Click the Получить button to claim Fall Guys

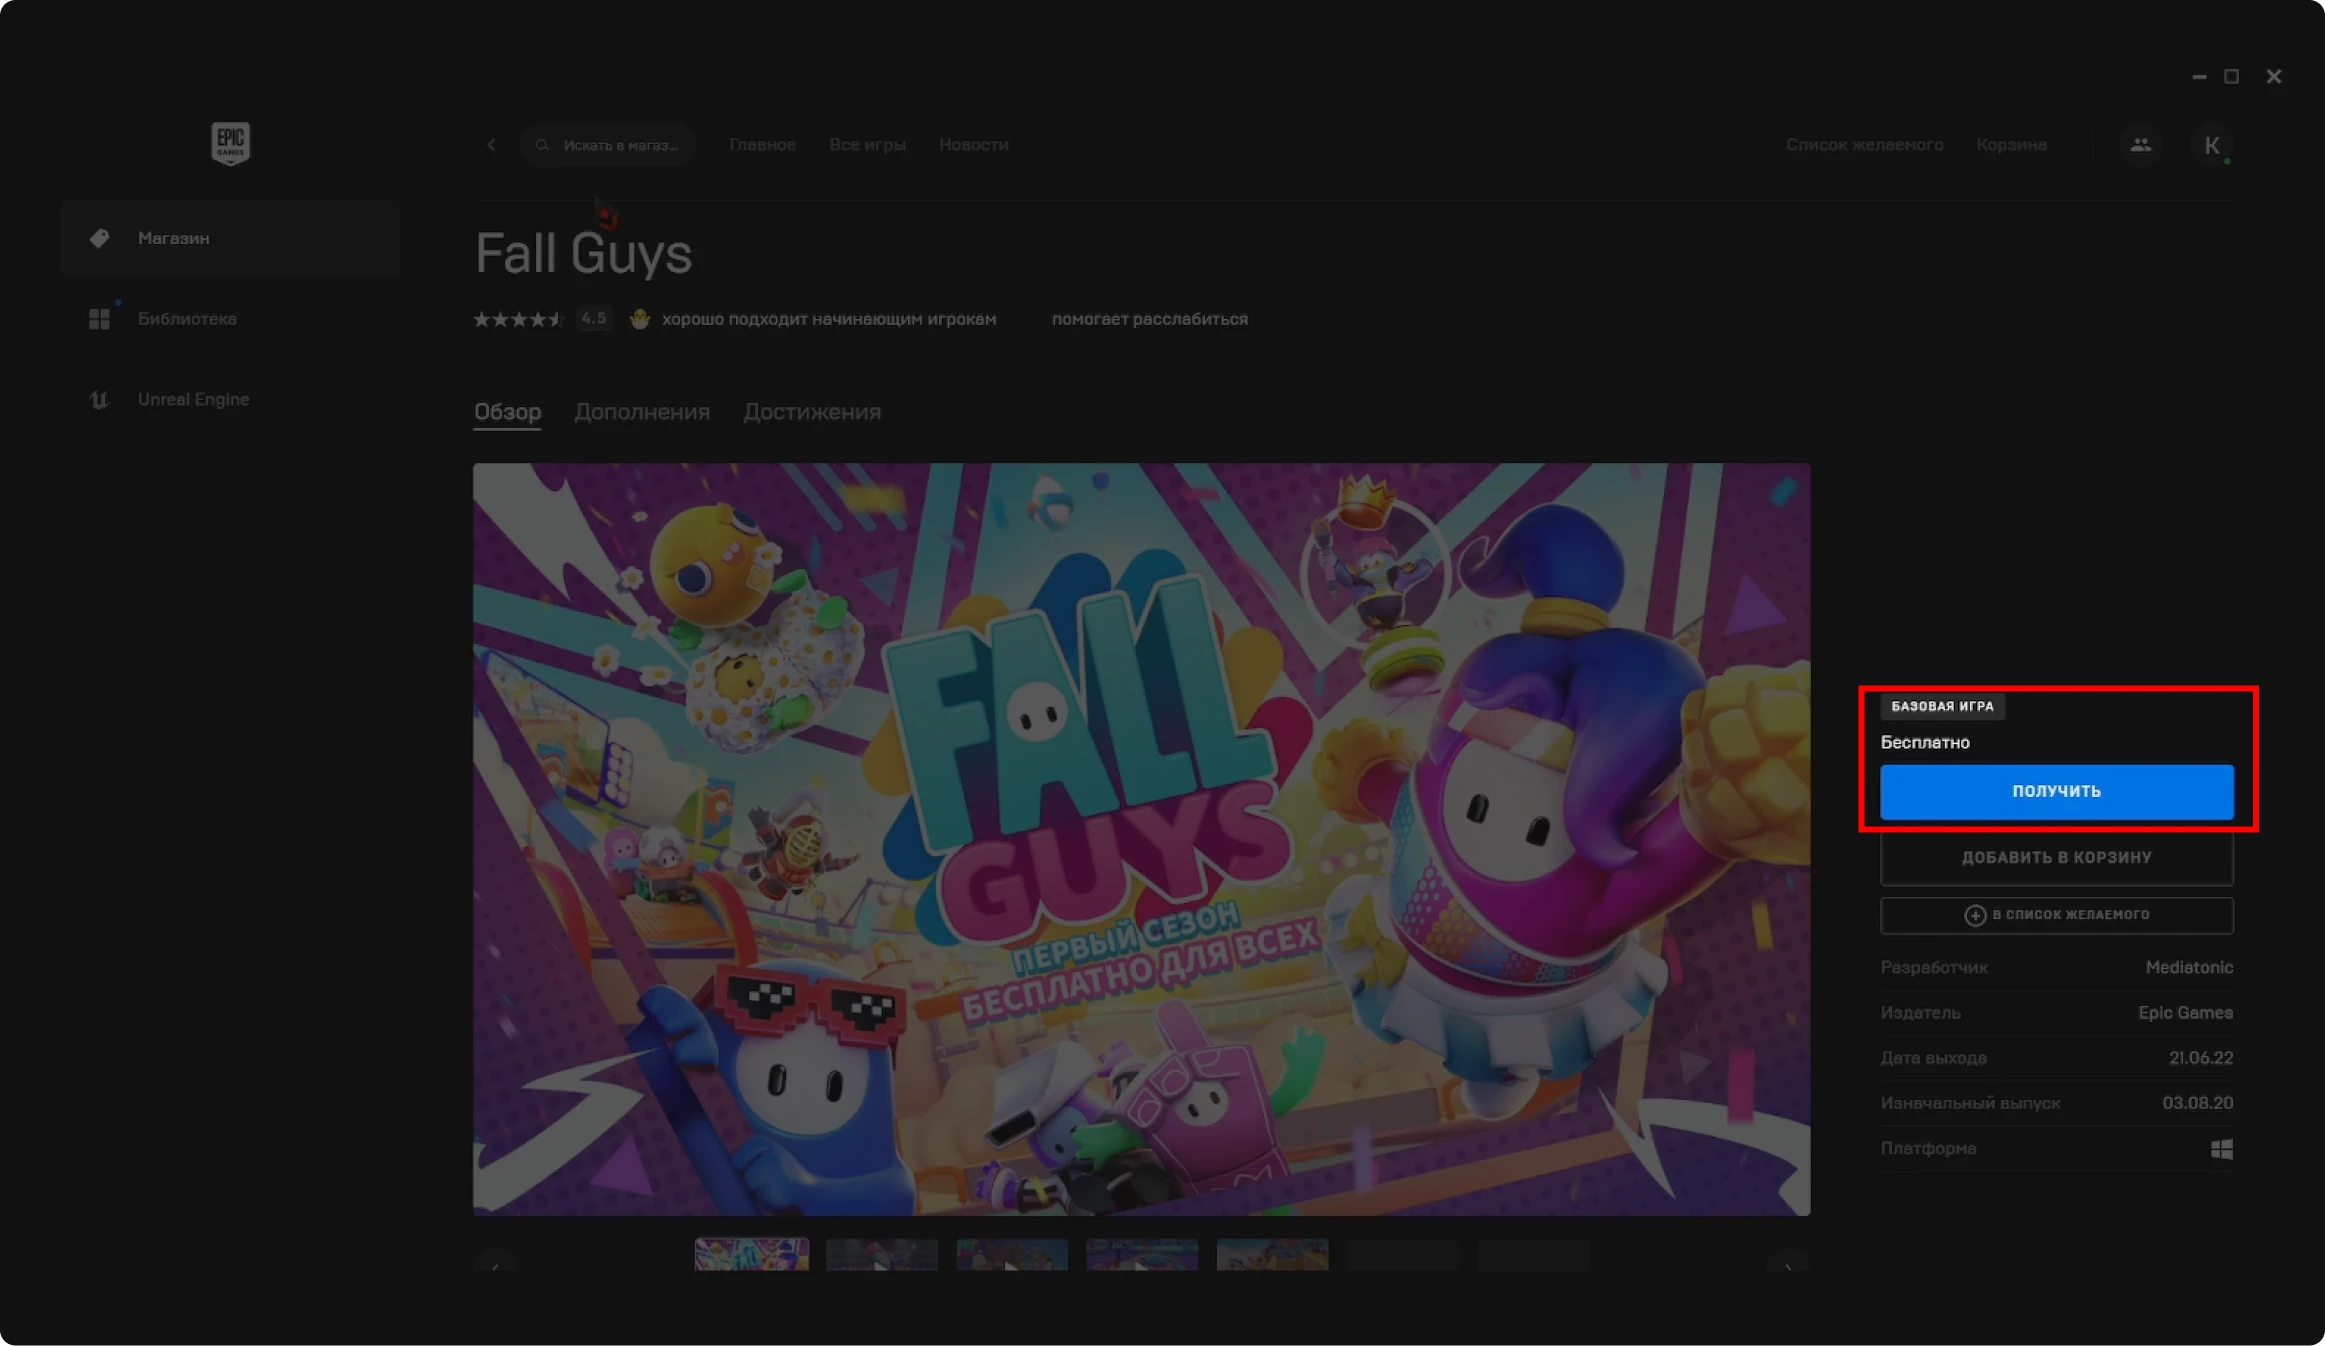(x=2055, y=791)
